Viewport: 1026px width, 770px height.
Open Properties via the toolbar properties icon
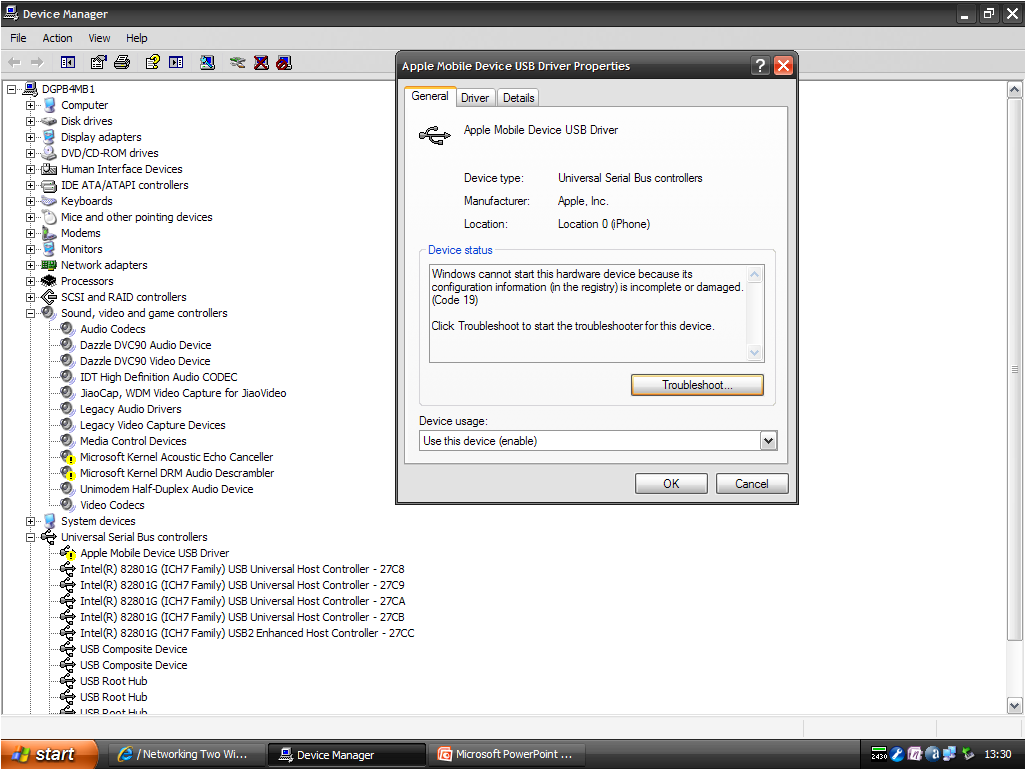(x=98, y=63)
